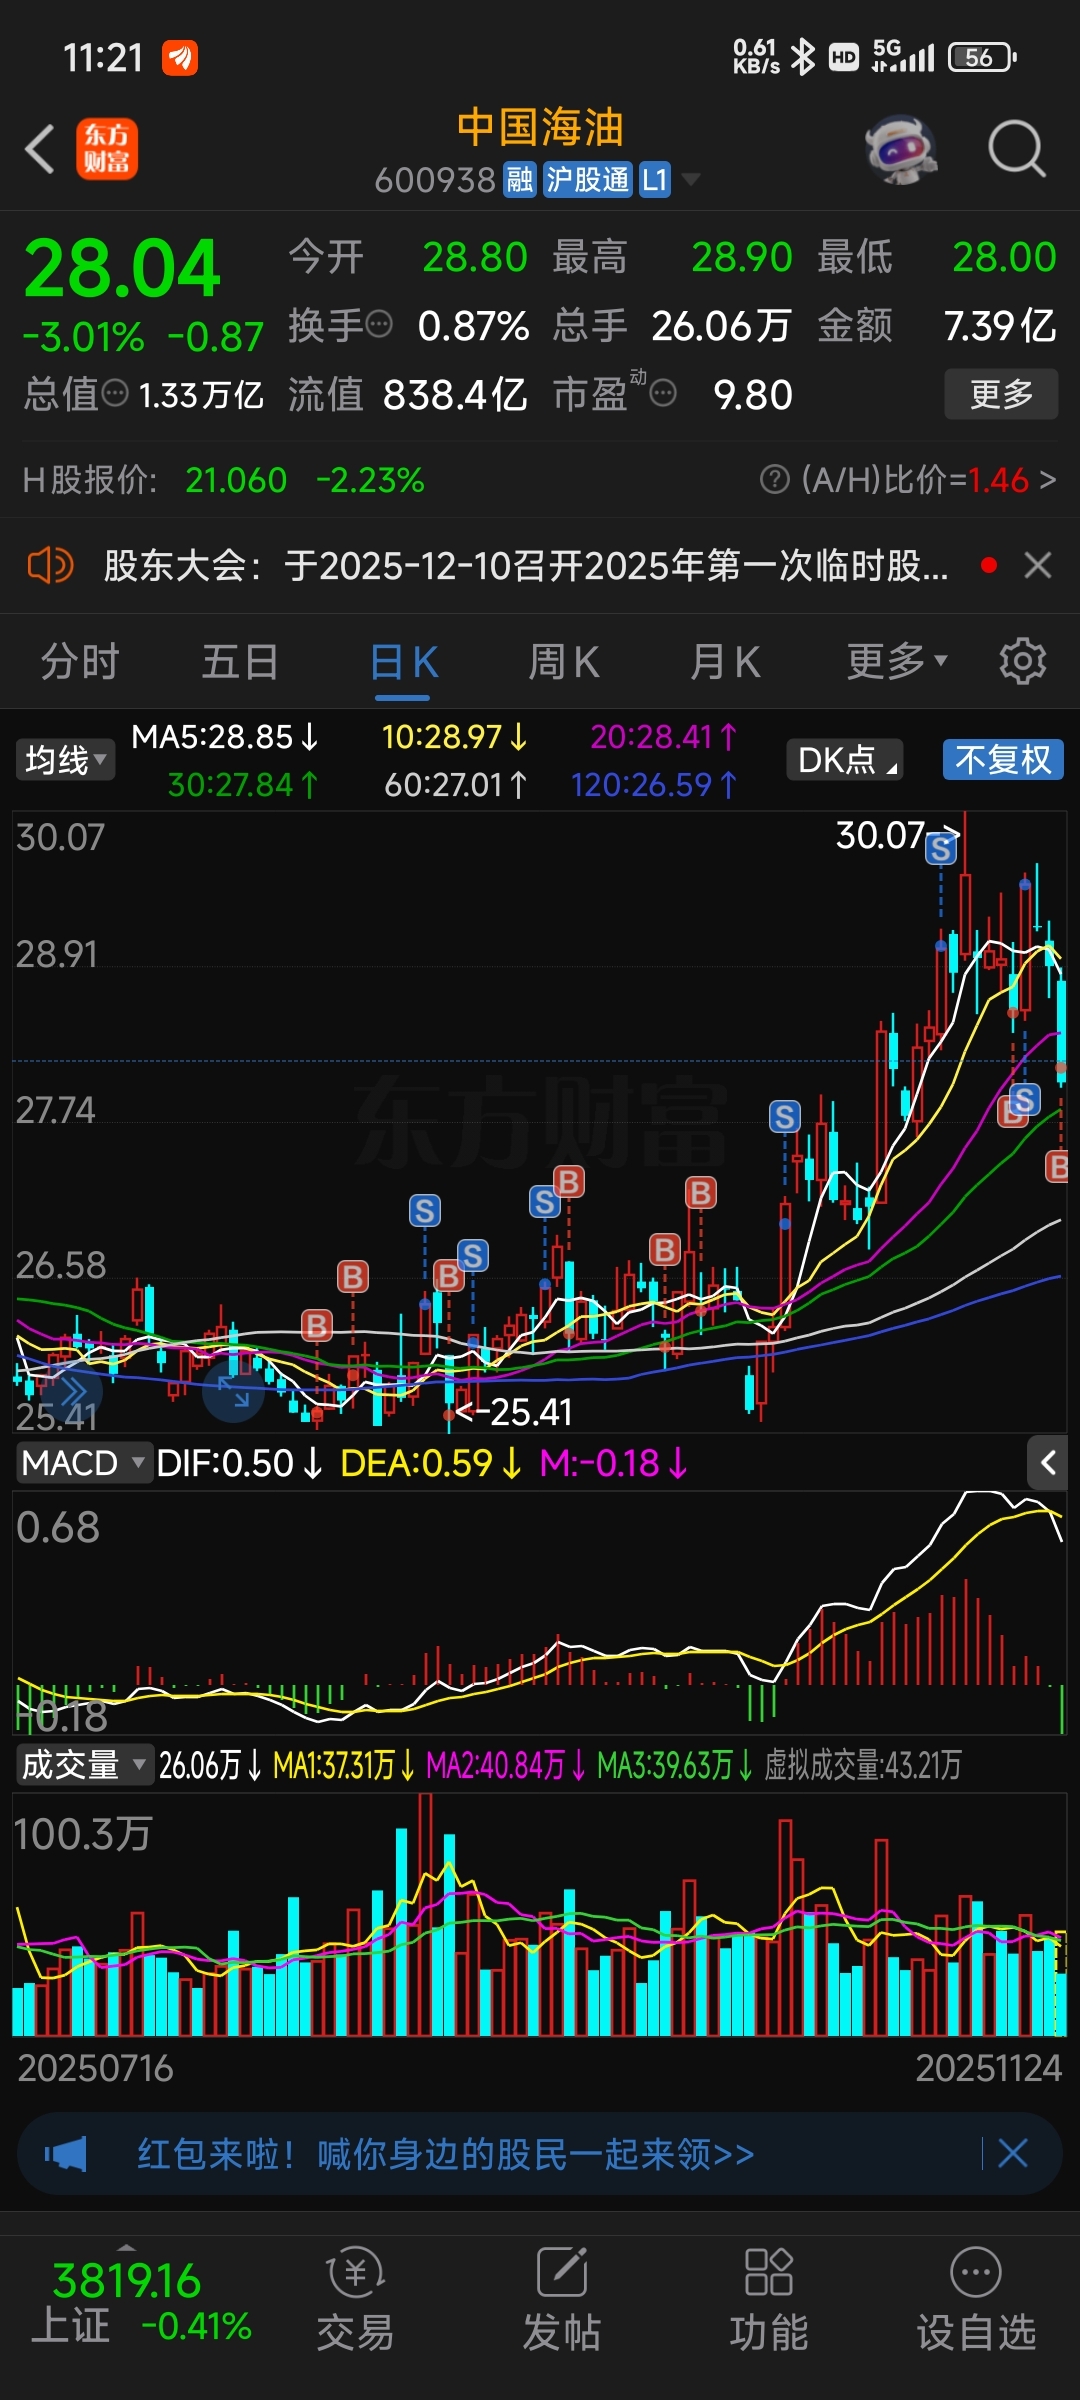Open the 上证 index ticker
Screen dimensions: 1080x2400
click(x=140, y=2300)
